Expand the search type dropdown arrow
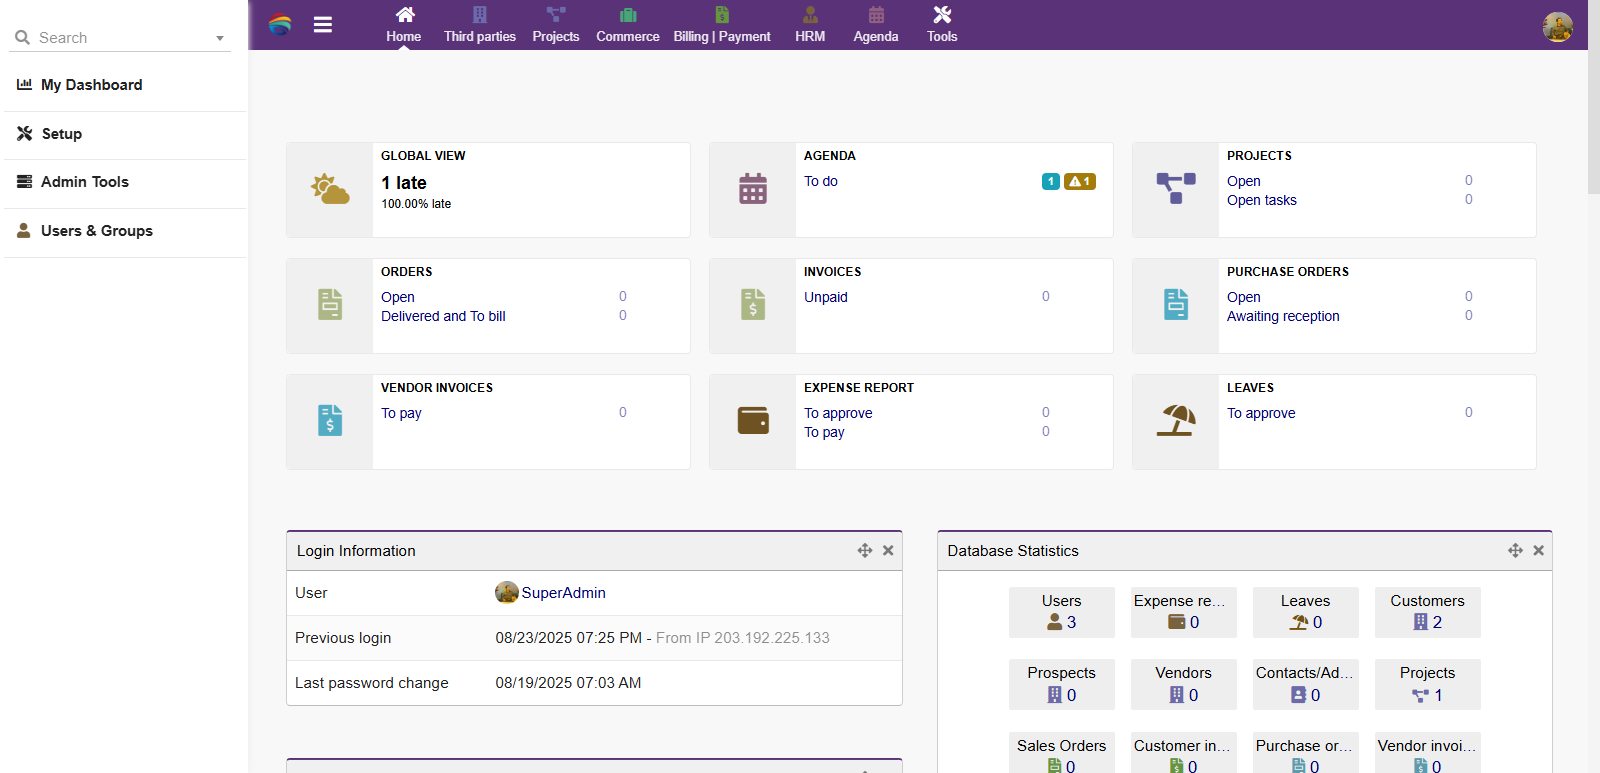Viewport: 1600px width, 773px height. (x=220, y=39)
